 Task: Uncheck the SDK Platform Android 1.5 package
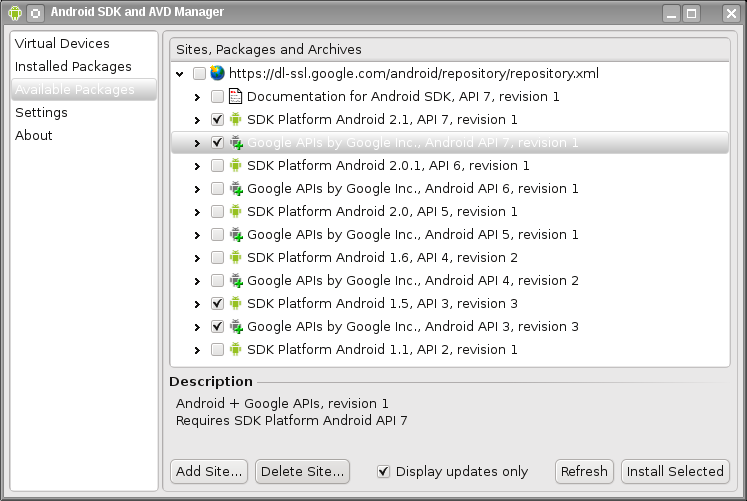tap(217, 303)
